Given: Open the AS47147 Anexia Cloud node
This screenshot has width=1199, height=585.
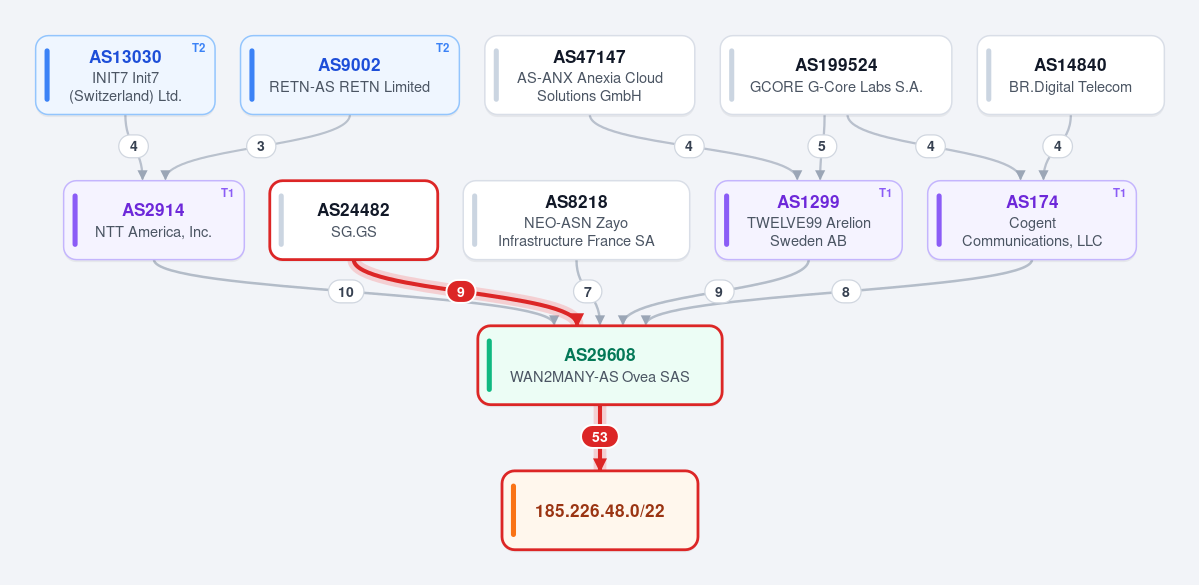Looking at the screenshot, I should [x=590, y=75].
